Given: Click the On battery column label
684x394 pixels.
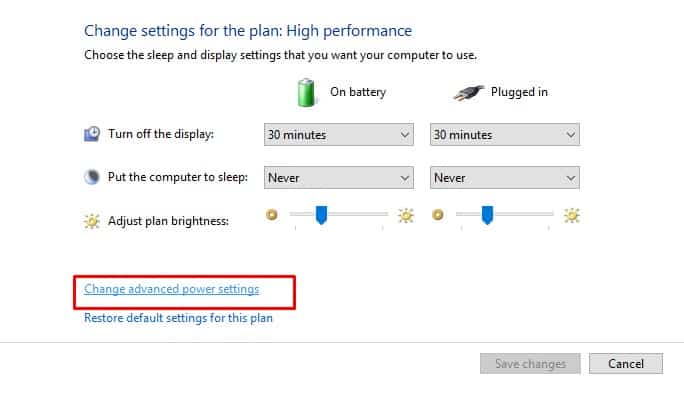Looking at the screenshot, I should pyautogui.click(x=358, y=92).
